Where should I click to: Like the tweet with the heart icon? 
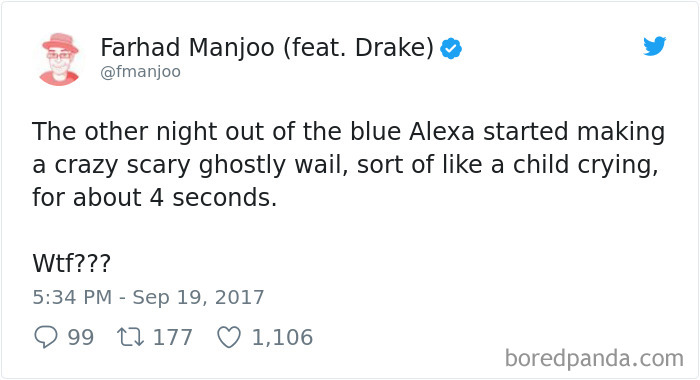(x=229, y=337)
